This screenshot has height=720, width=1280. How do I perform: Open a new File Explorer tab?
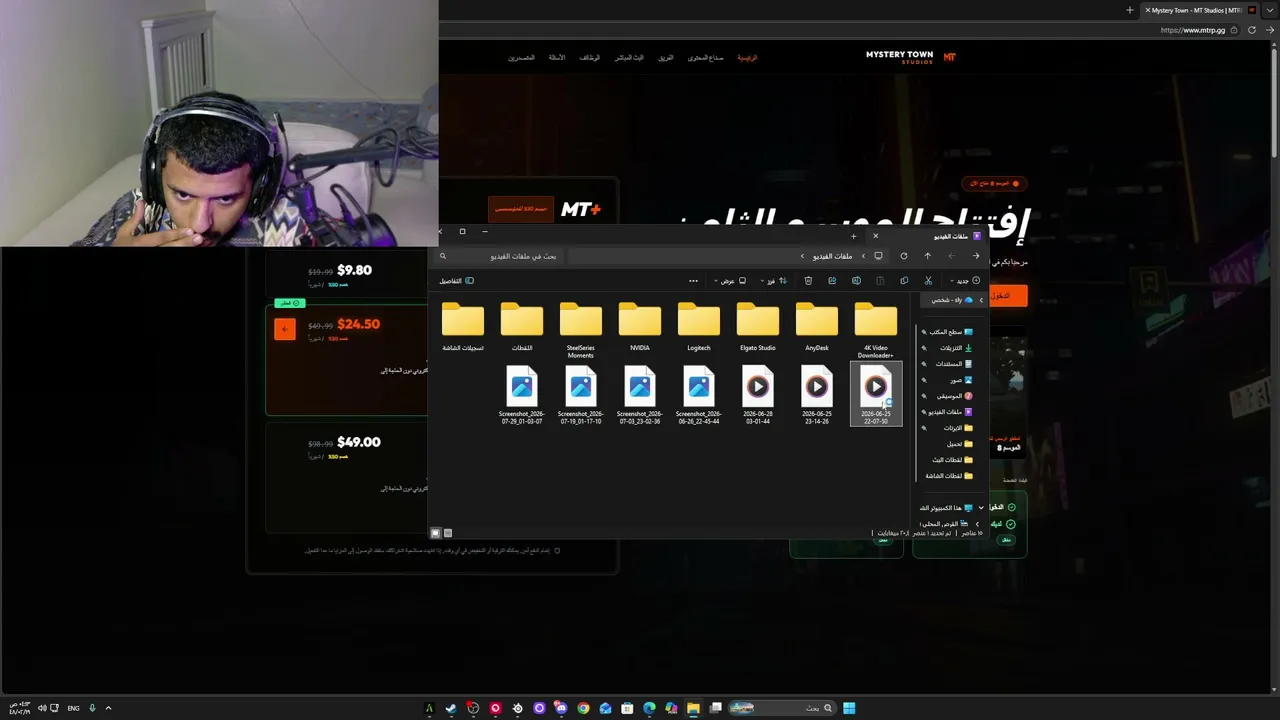pyautogui.click(x=853, y=236)
